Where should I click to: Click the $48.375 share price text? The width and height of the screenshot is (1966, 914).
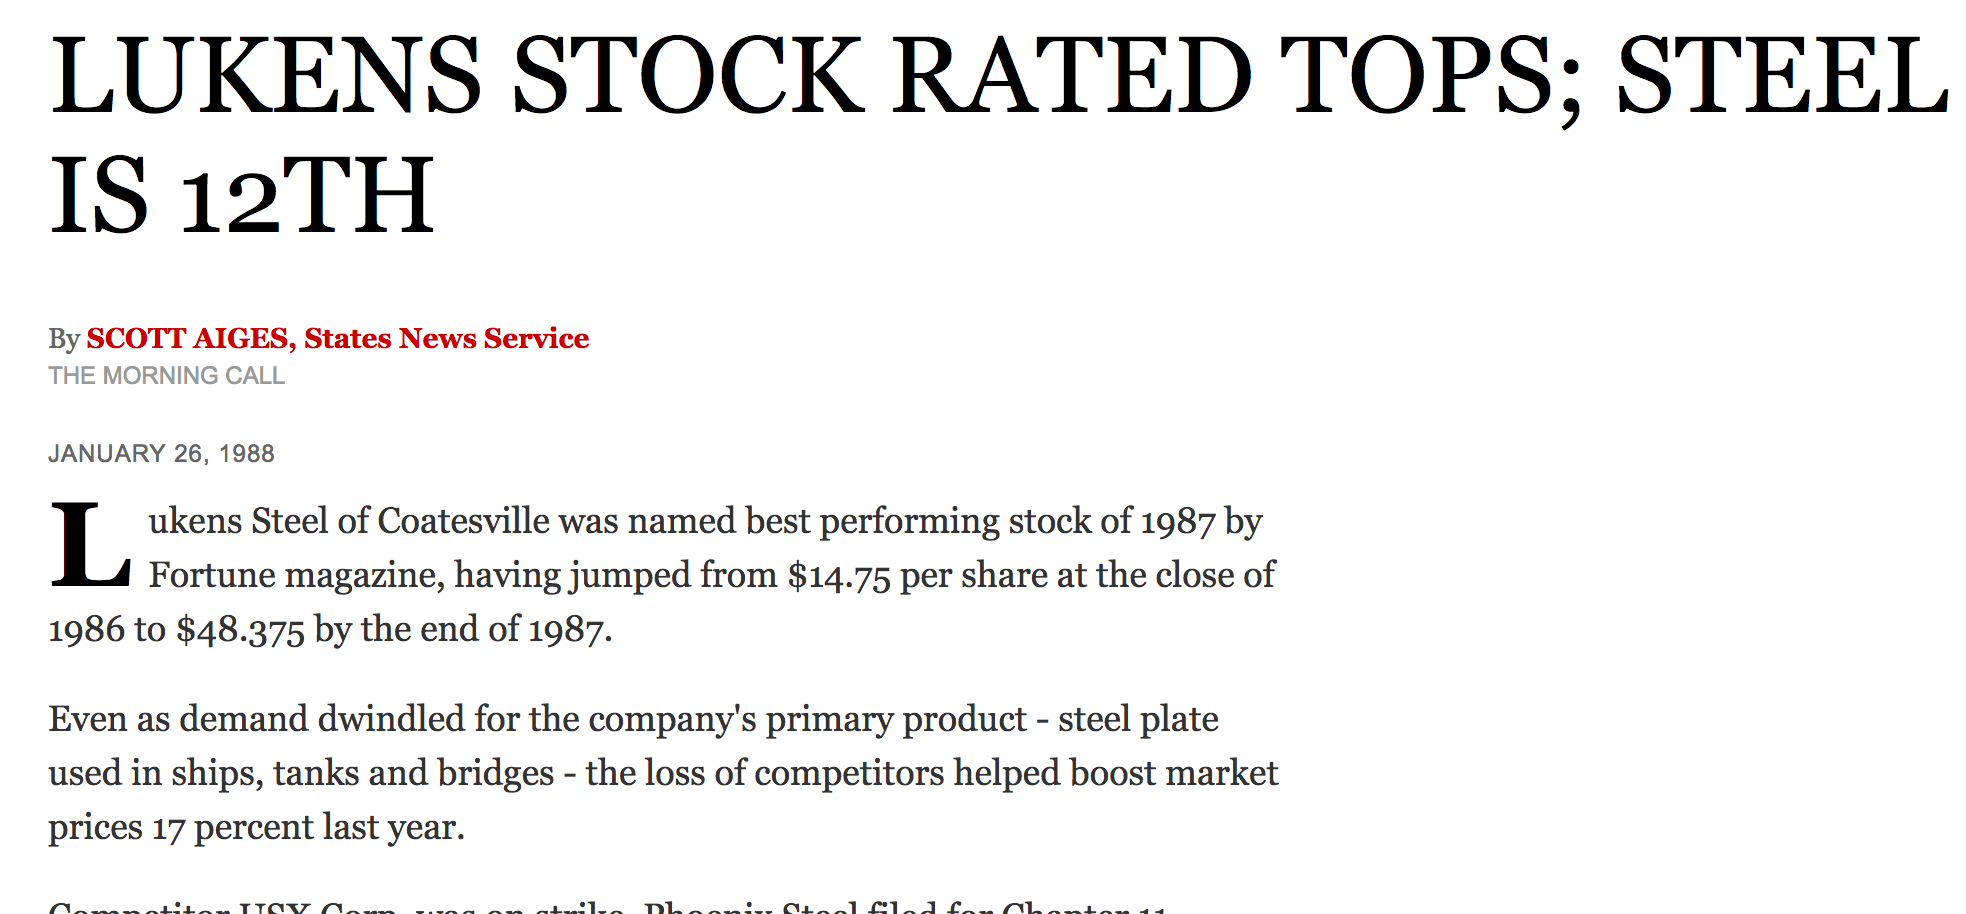240,630
